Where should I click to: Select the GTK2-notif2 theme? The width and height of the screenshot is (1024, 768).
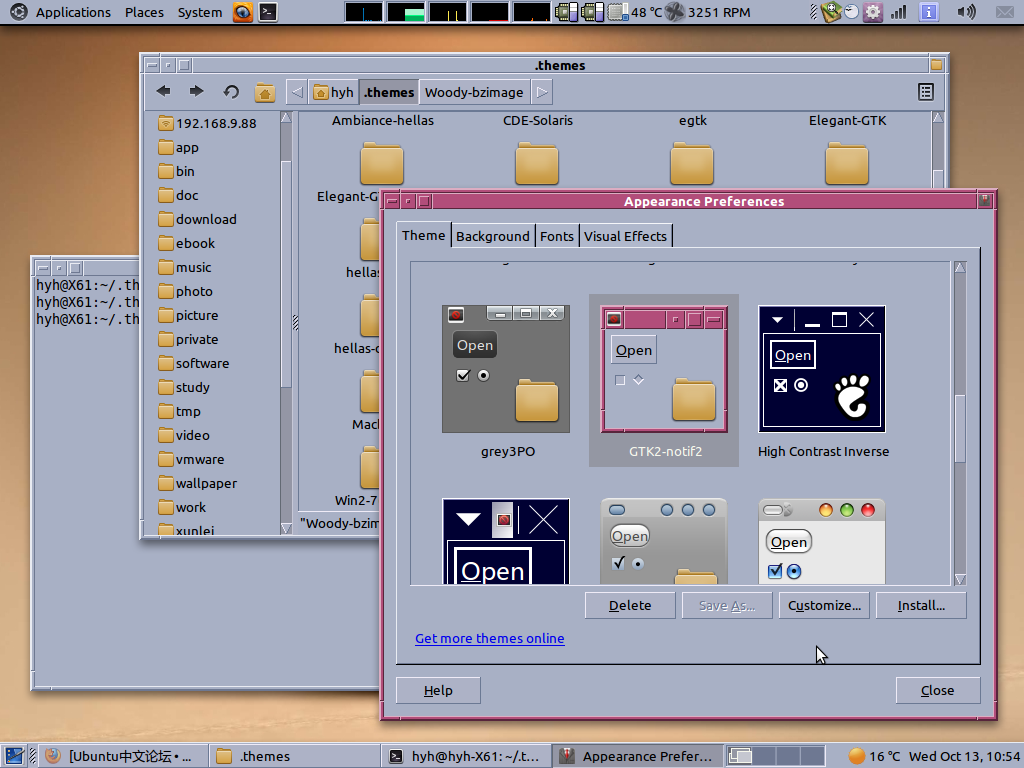click(x=664, y=381)
